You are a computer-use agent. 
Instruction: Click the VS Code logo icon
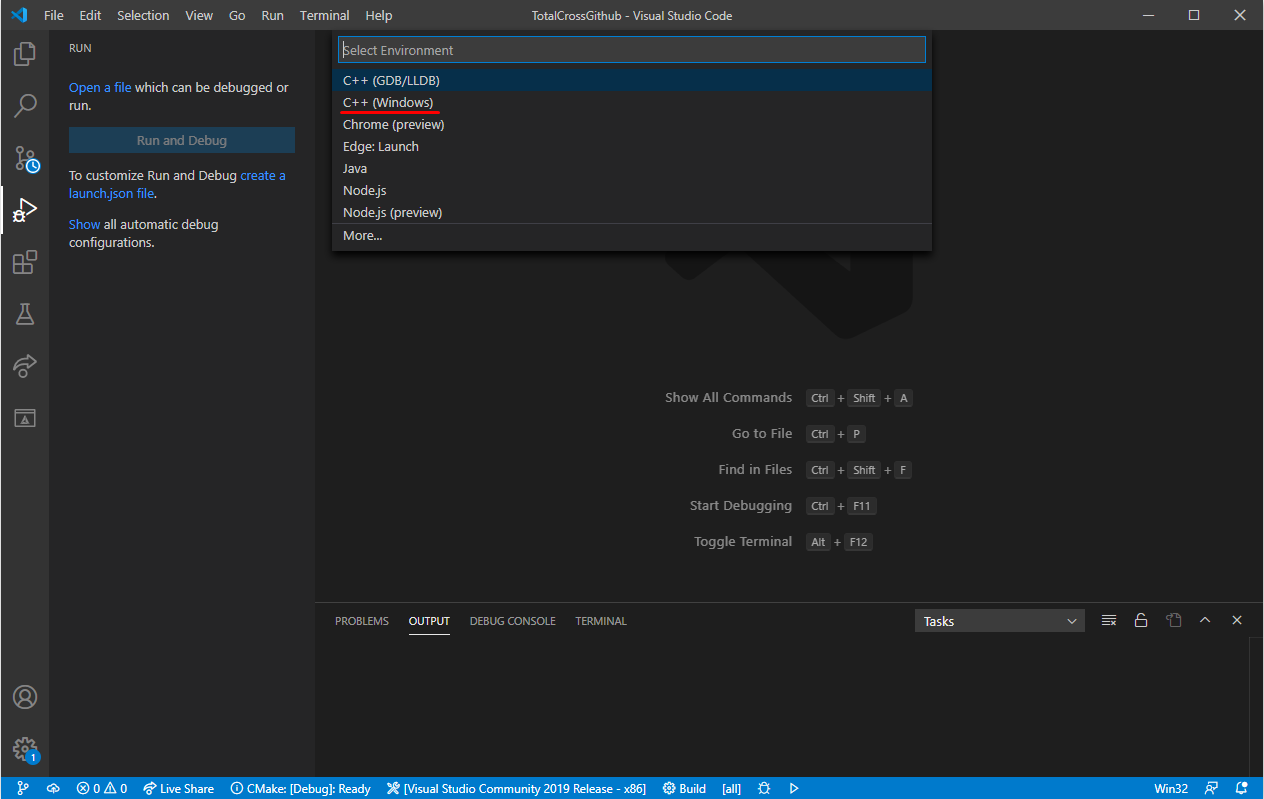[18, 15]
